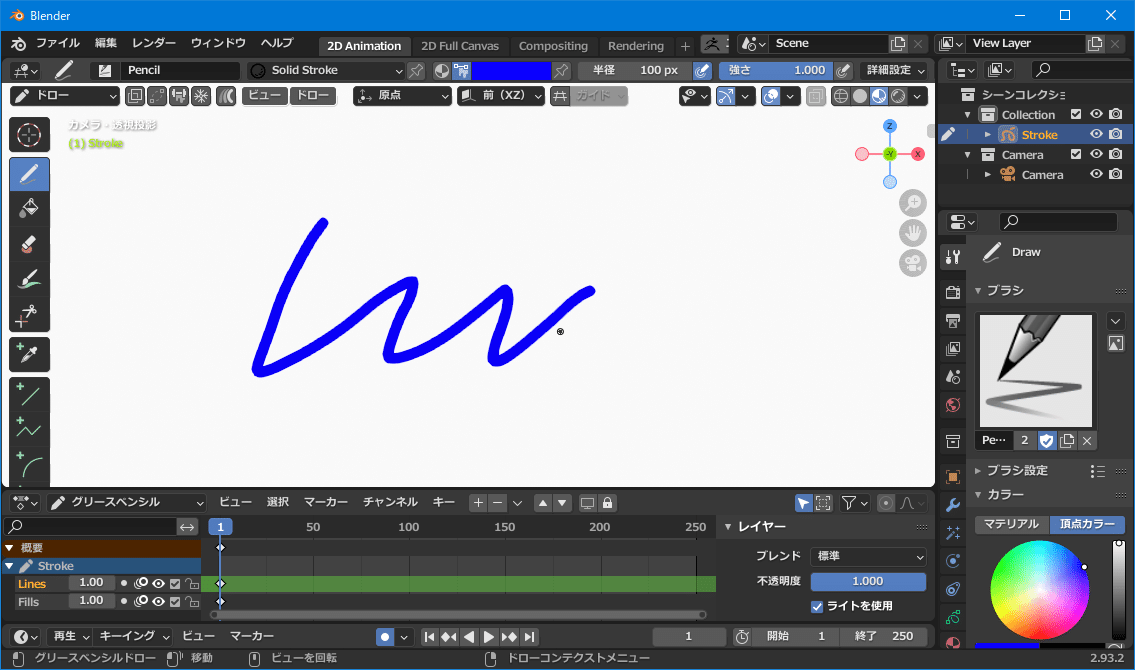This screenshot has height=670, width=1135.
Task: Jump to the timeline end frame
Action: point(530,637)
